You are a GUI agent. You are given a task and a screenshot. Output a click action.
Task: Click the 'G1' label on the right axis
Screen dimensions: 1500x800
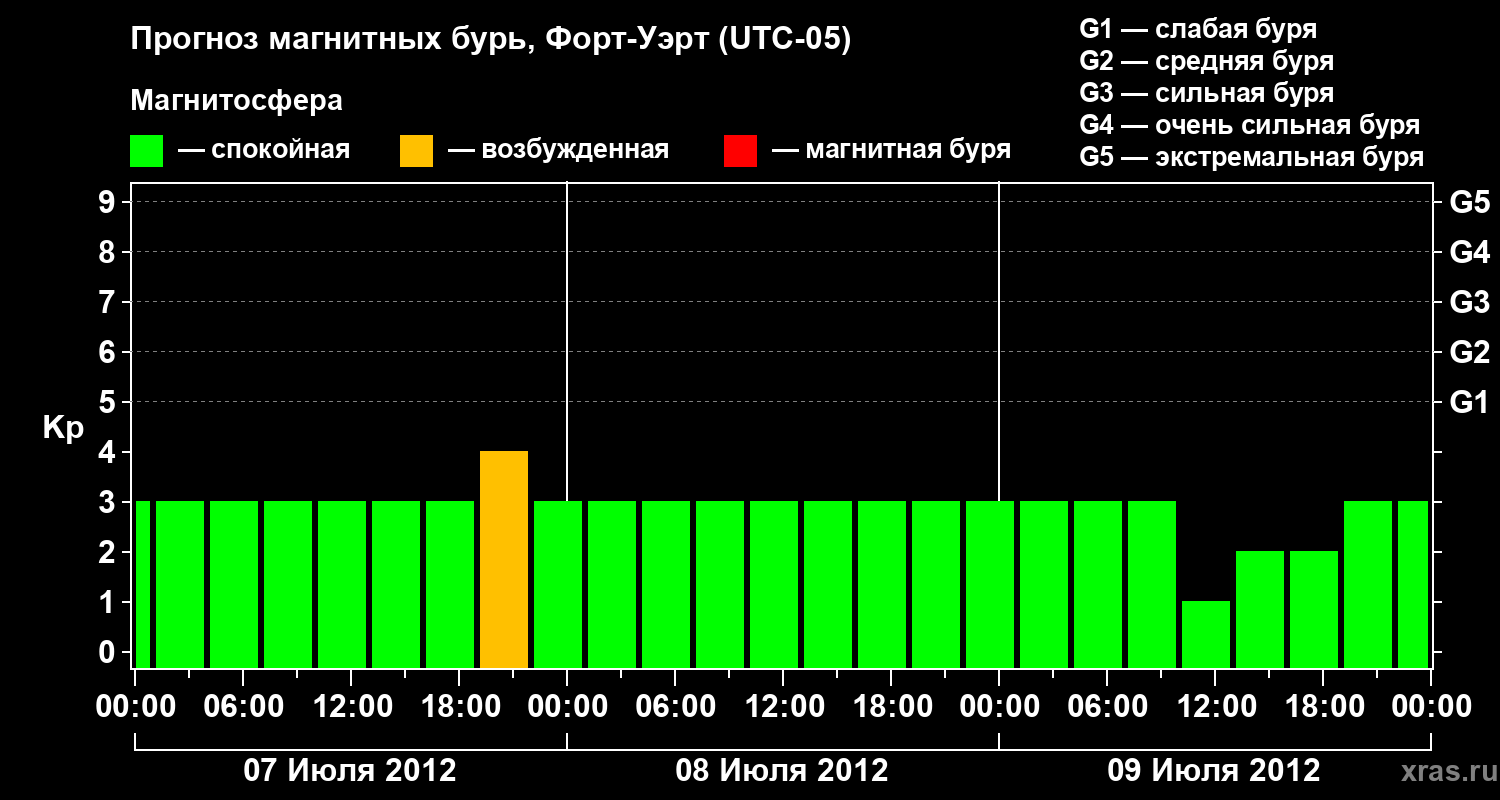coord(1470,403)
